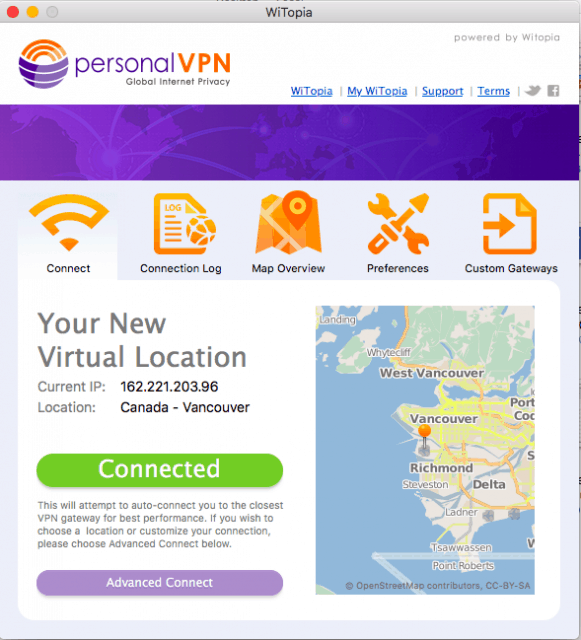This screenshot has height=640, width=581.
Task: Minimize the WiTopia window with yellow button
Action: point(33,12)
